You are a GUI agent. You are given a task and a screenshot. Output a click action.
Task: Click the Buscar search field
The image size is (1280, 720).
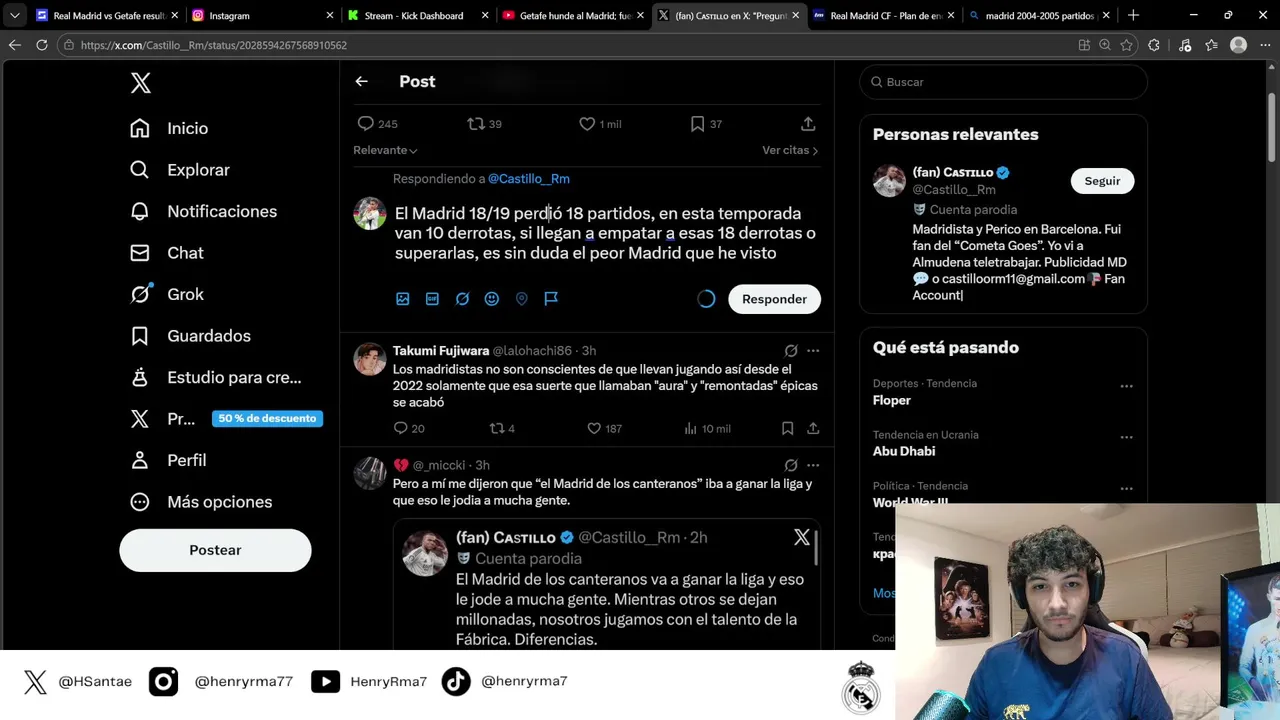pyautogui.click(x=1003, y=82)
